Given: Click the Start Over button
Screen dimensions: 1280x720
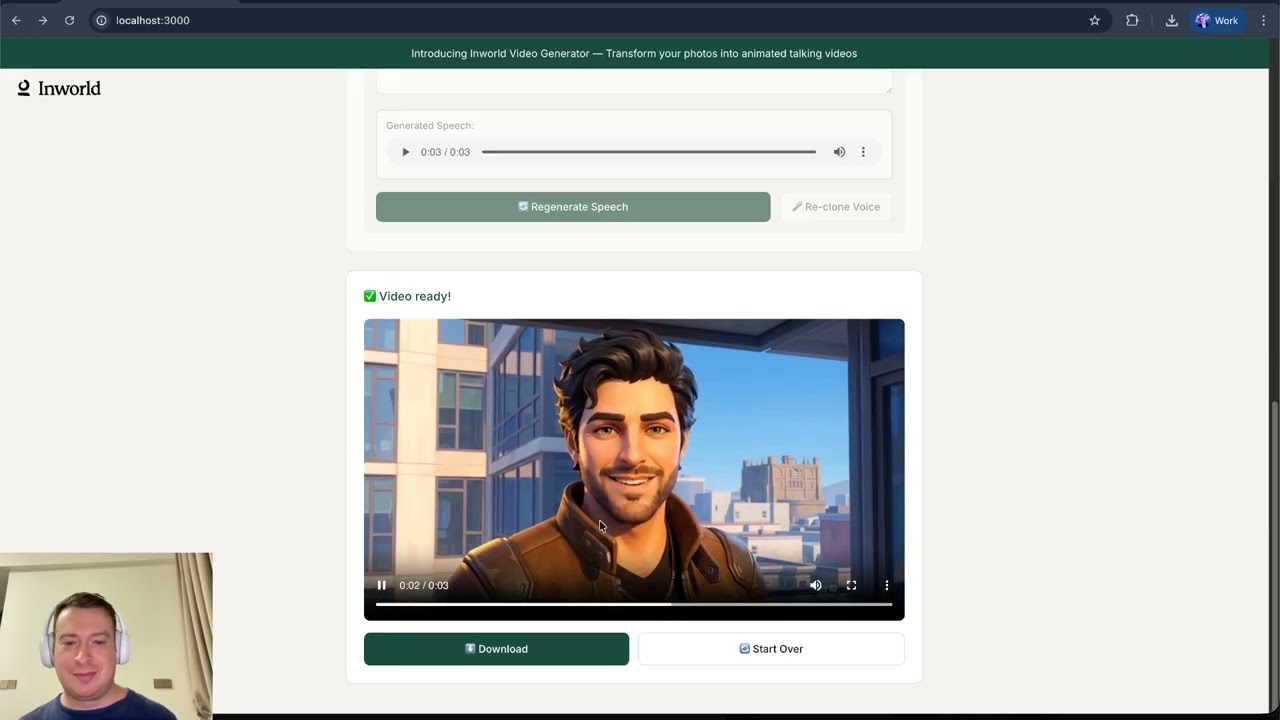Looking at the screenshot, I should point(771,649).
